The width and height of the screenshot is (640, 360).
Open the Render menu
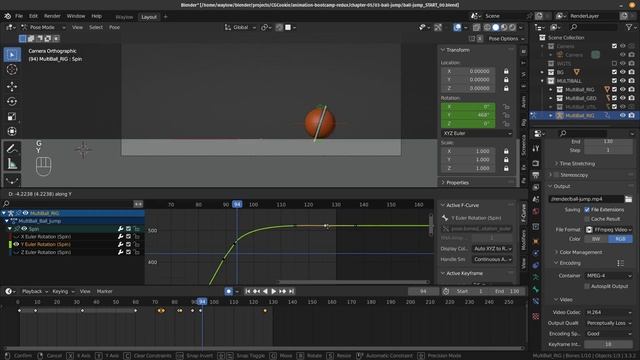pyautogui.click(x=52, y=16)
